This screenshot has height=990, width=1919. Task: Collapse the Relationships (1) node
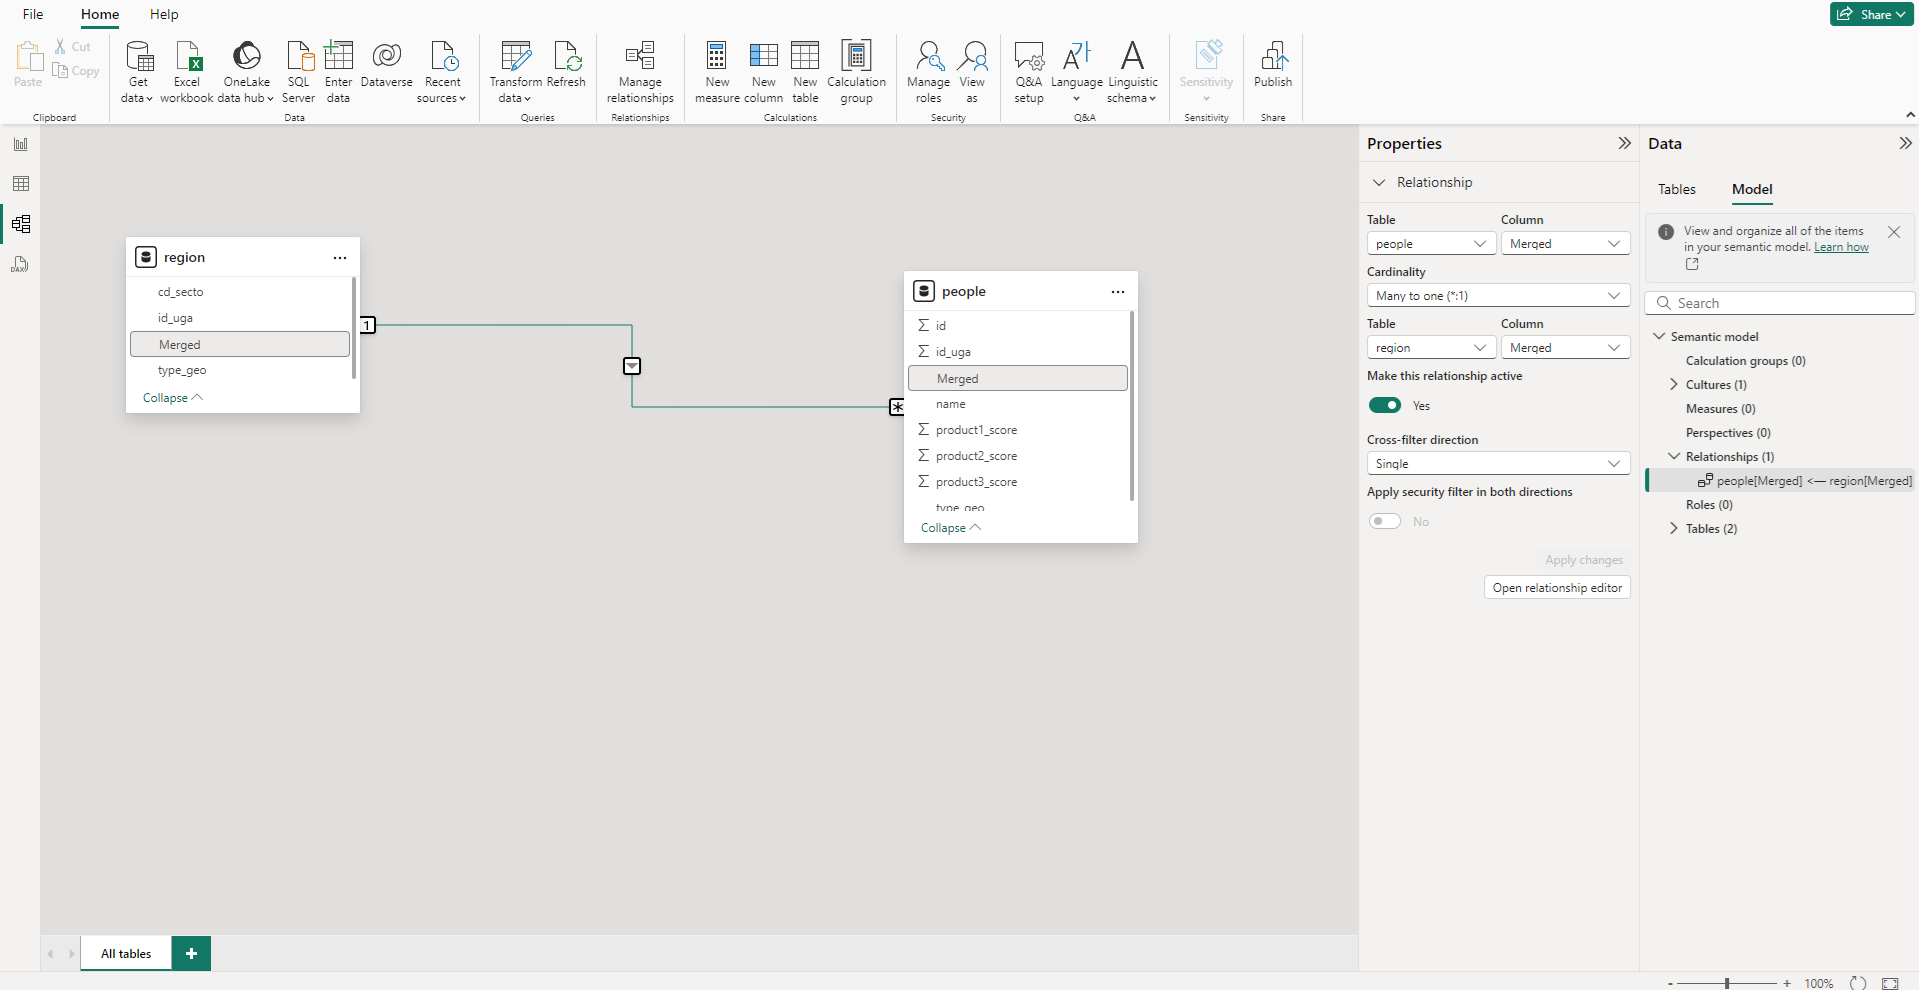point(1674,457)
